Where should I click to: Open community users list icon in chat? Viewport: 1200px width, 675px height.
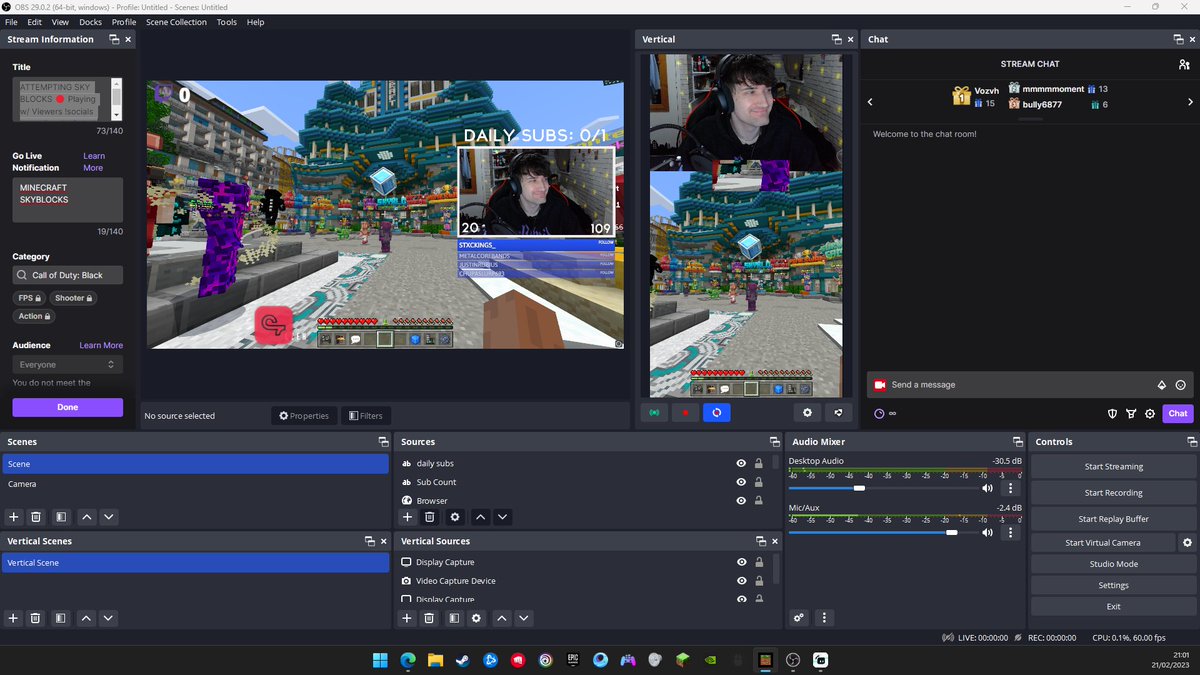tap(1184, 64)
